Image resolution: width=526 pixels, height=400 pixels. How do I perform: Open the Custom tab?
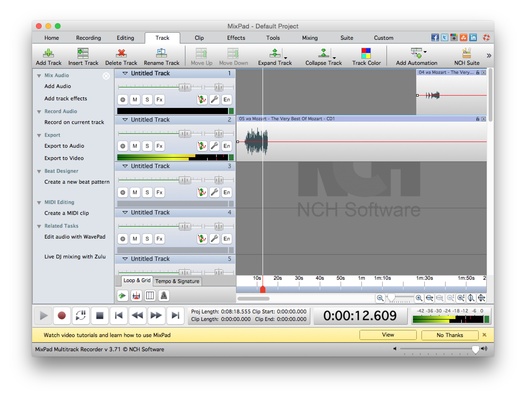383,38
